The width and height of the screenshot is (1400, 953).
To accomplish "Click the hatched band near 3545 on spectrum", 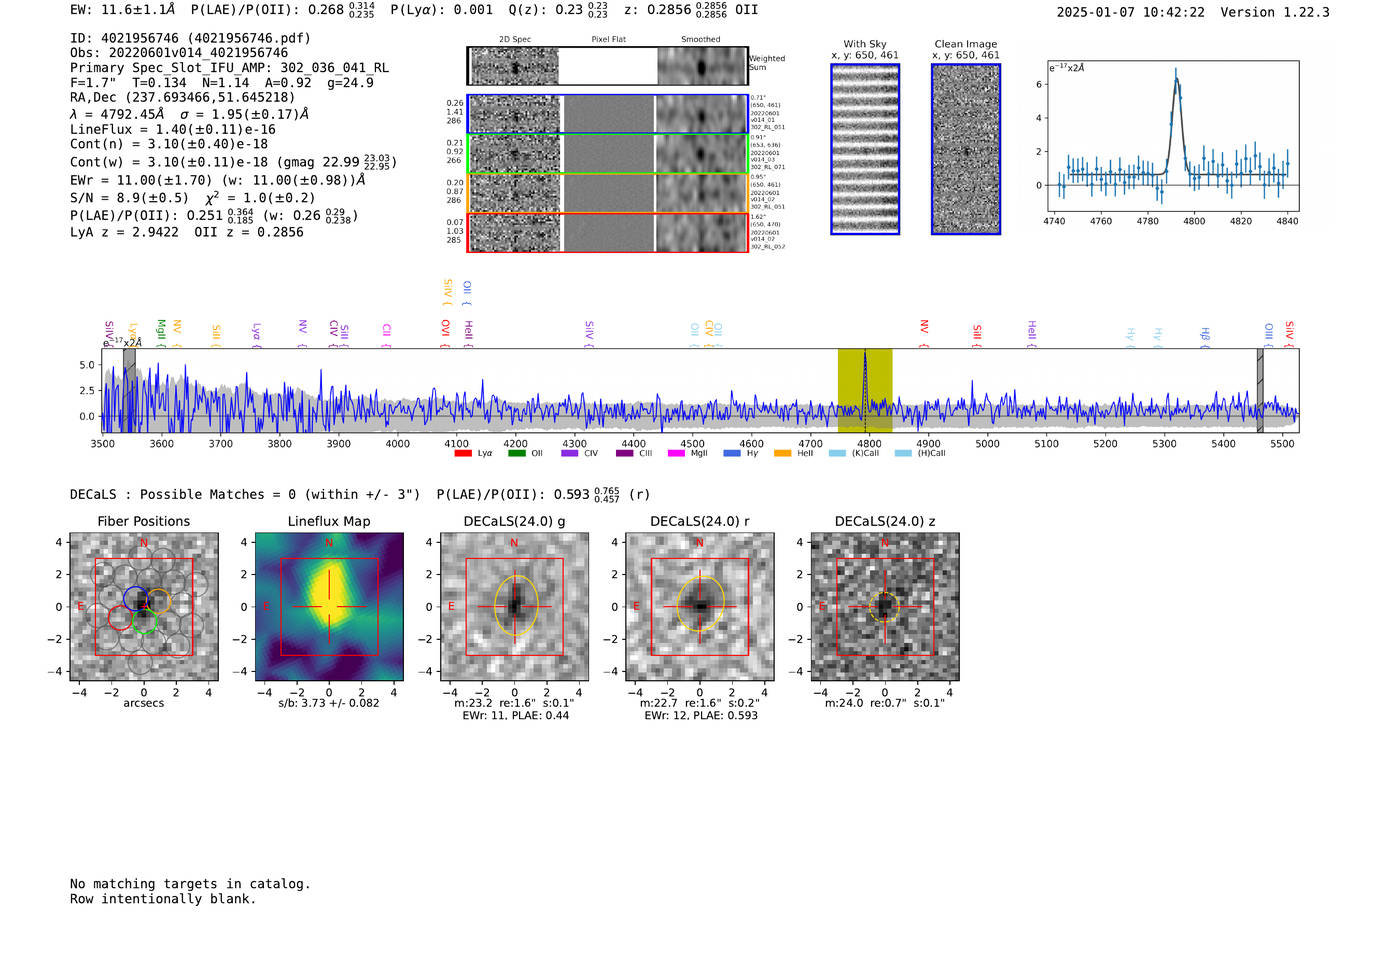I will point(129,390).
